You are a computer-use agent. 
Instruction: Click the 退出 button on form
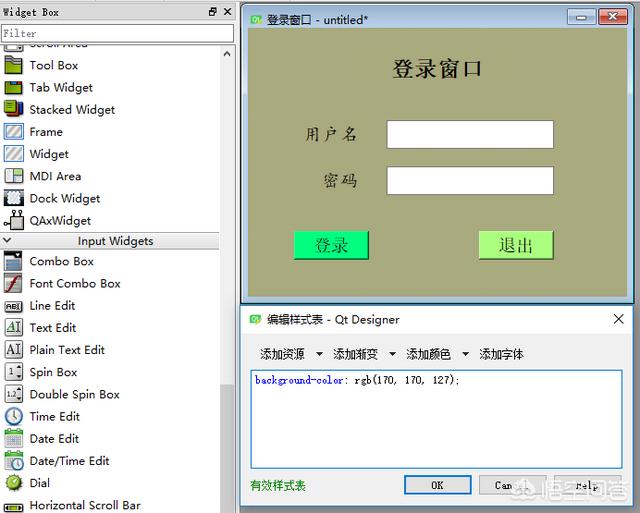(x=515, y=245)
